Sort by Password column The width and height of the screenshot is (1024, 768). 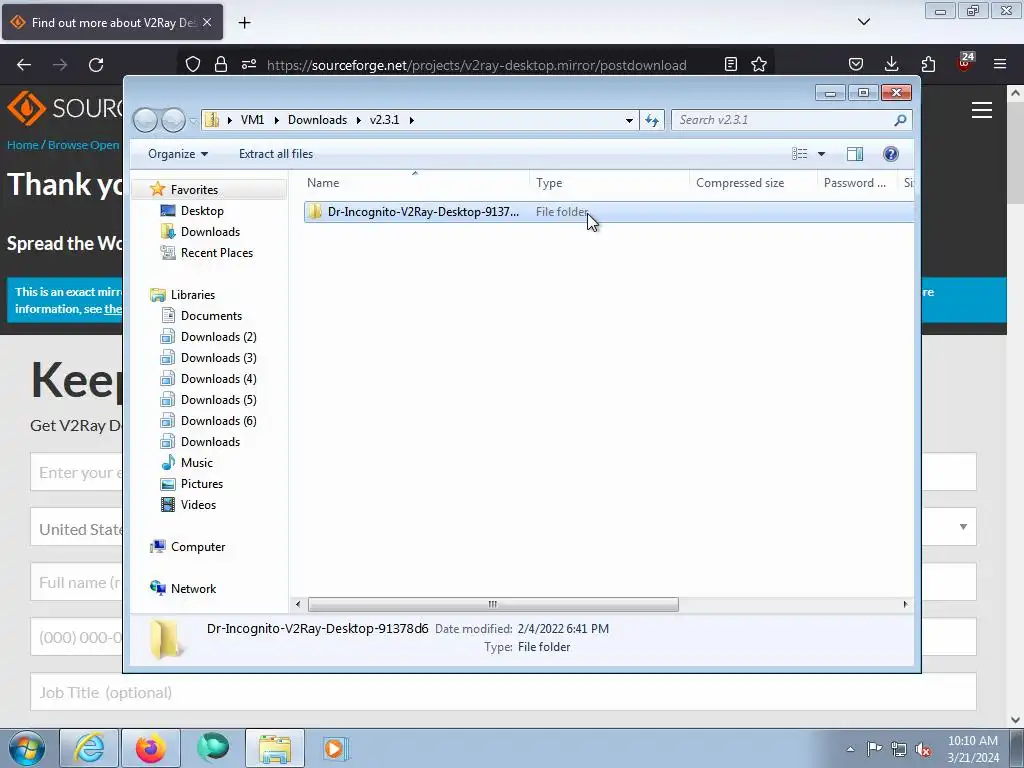[x=856, y=183]
